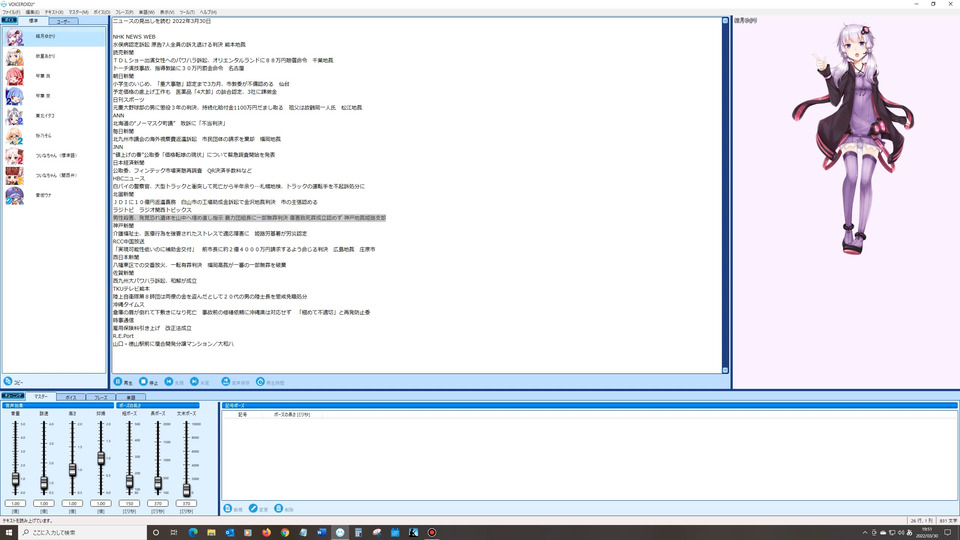Click the コピー copy icon under voice list
This screenshot has width=960, height=540.
pos(8,381)
